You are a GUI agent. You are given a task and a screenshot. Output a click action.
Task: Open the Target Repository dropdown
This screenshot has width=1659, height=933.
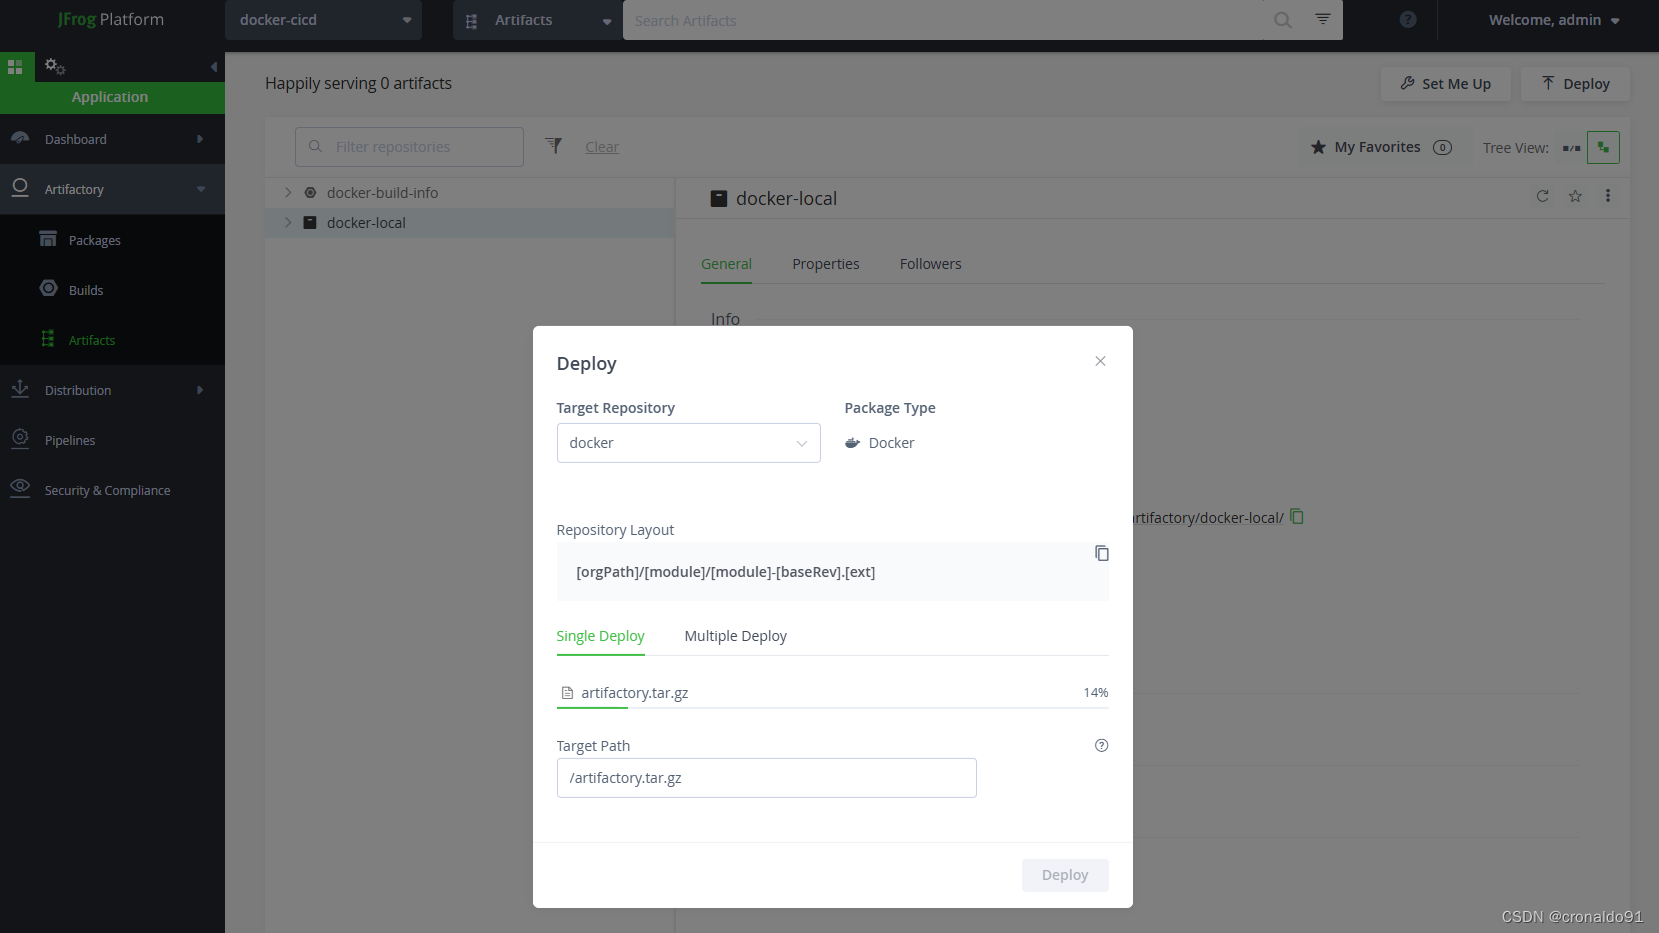[x=688, y=443]
